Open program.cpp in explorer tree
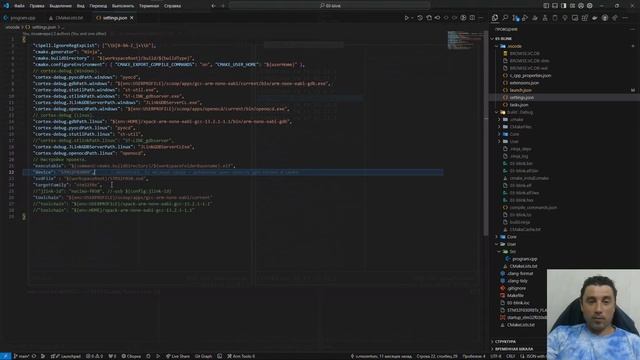640x360 pixels. point(524,259)
